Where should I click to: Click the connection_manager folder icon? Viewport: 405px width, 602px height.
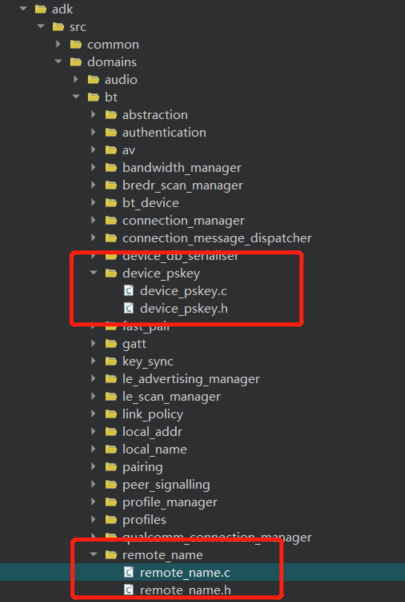click(111, 220)
